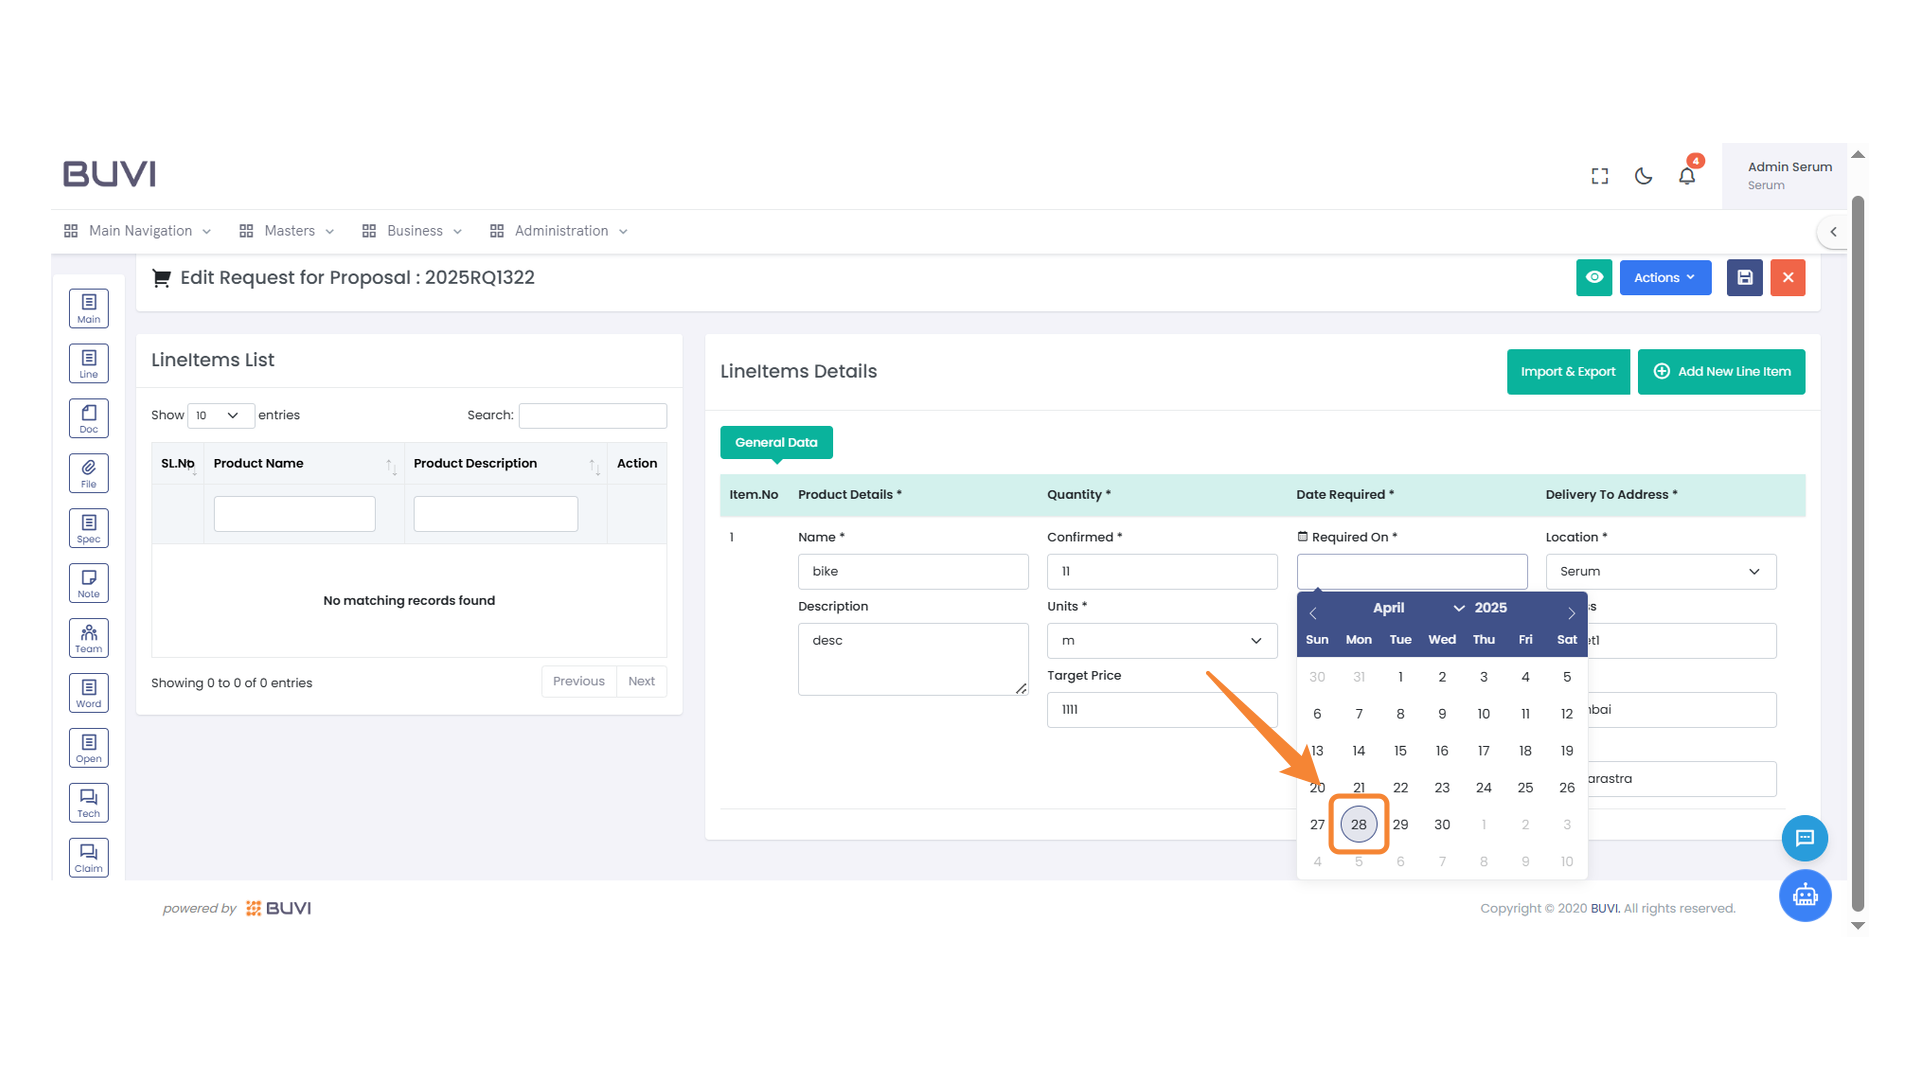Click the red close X button
1920x1080 pixels.
[1787, 278]
